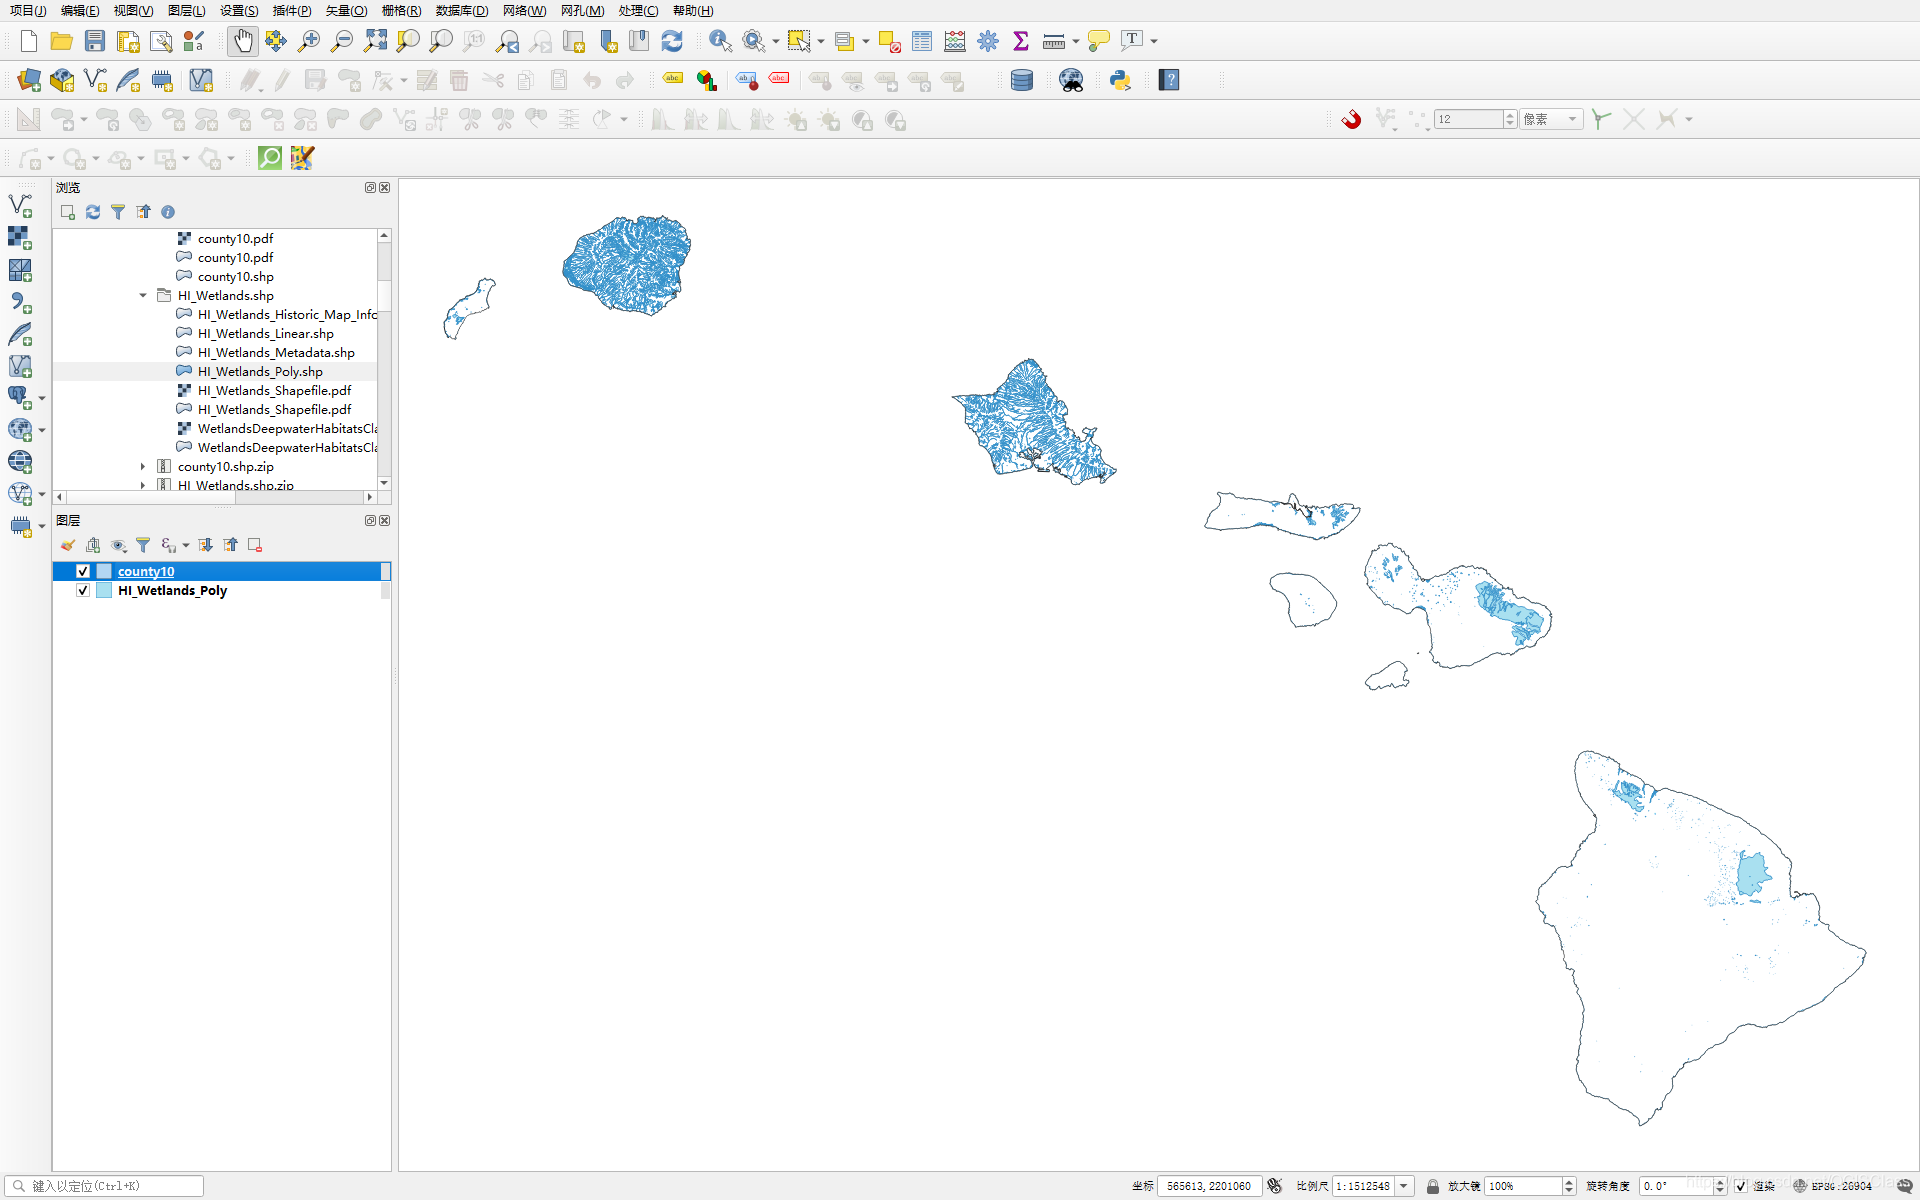Click the Zoom In magnifier tool
This screenshot has width=1920, height=1200.
click(309, 41)
